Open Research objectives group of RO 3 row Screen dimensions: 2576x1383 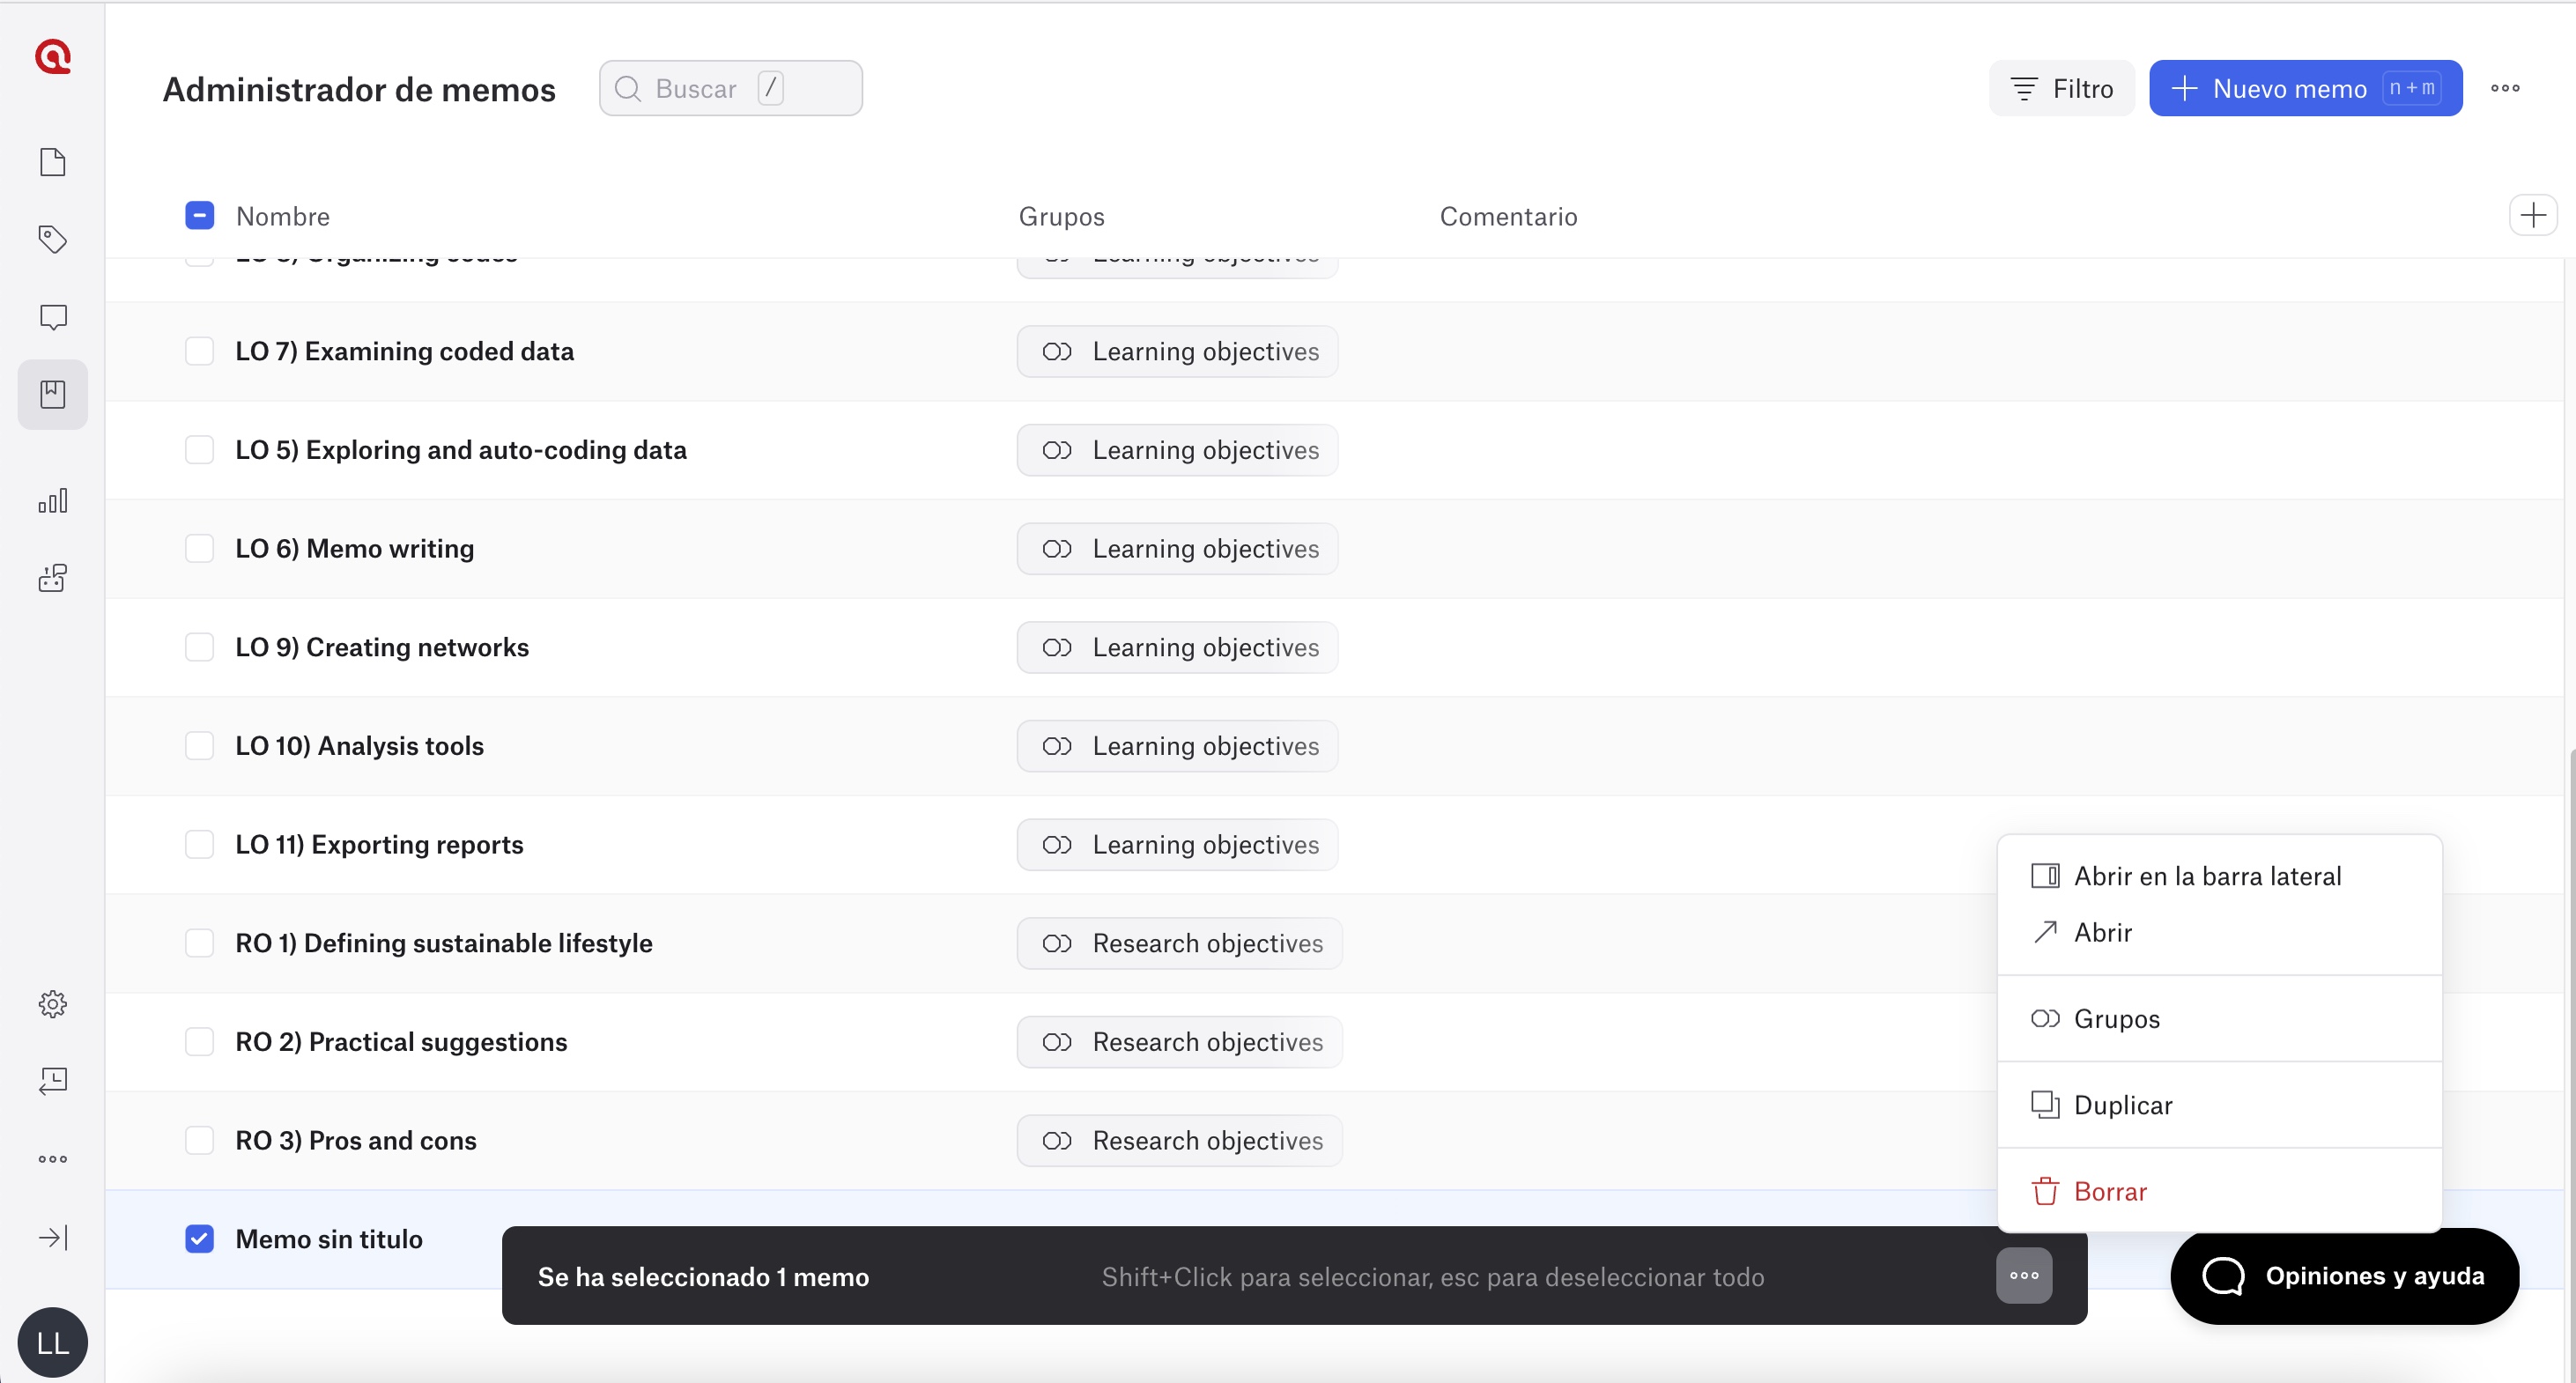coord(1180,1140)
